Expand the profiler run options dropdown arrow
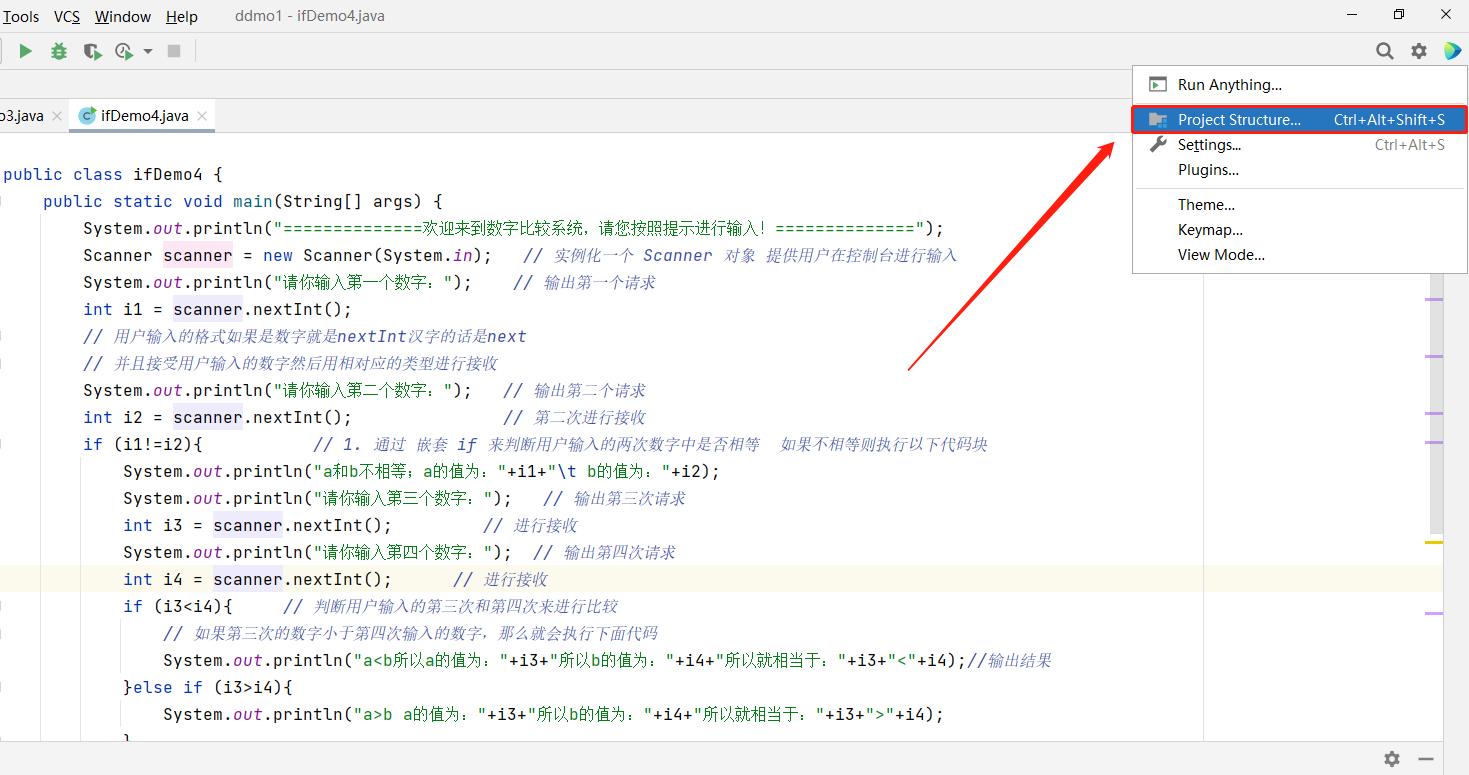 [148, 51]
